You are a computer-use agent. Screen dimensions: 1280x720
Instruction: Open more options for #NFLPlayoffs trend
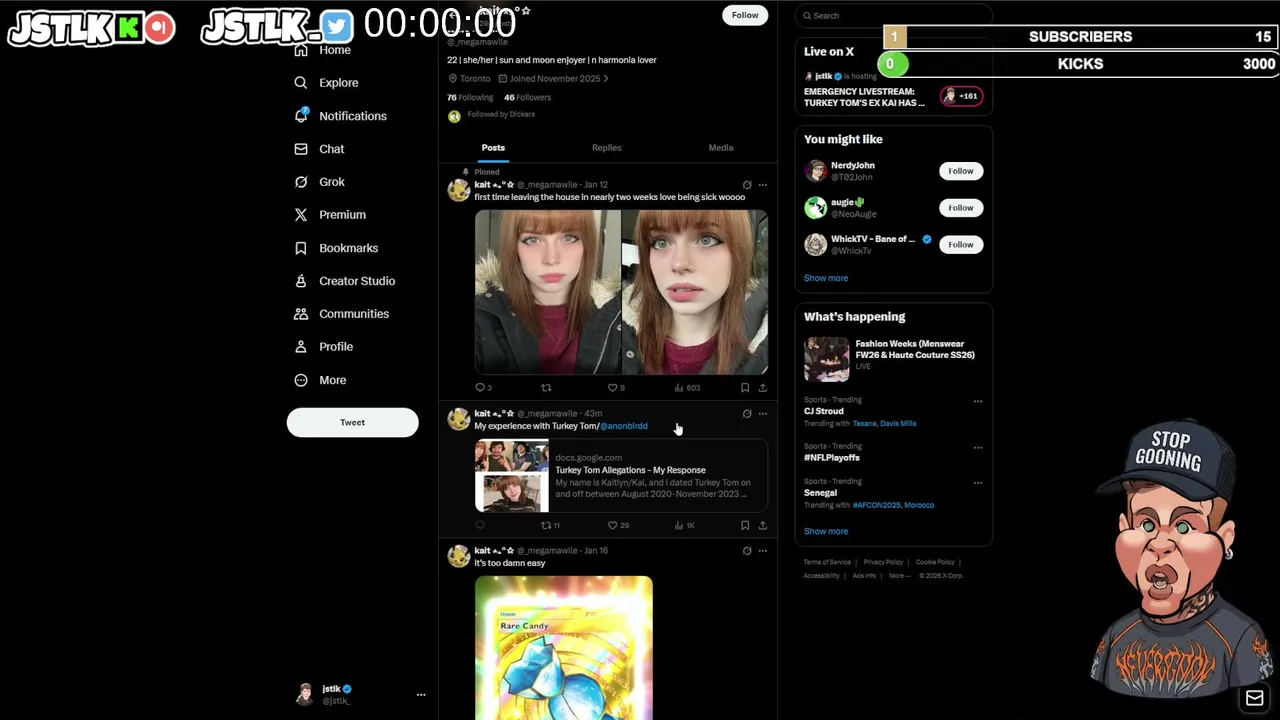point(978,447)
